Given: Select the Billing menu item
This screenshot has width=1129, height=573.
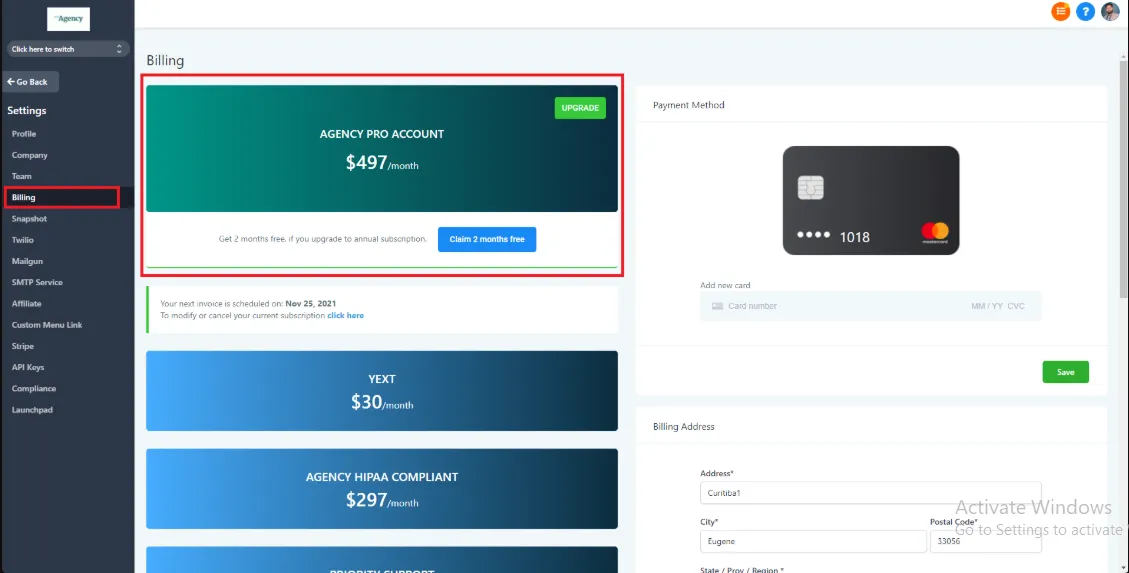Looking at the screenshot, I should (x=61, y=197).
